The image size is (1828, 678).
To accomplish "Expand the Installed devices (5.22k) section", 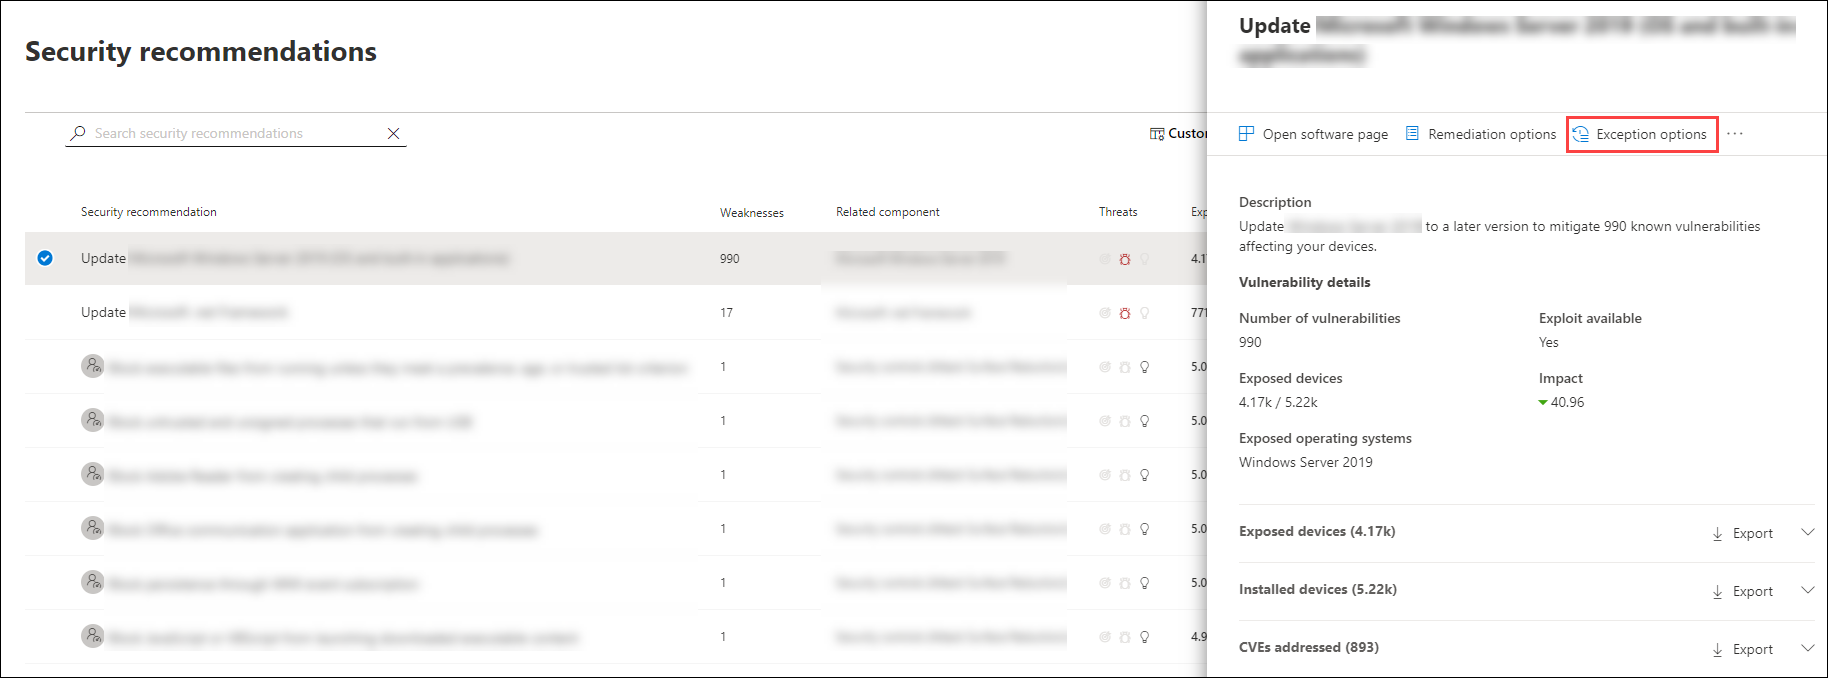I will pos(1807,590).
